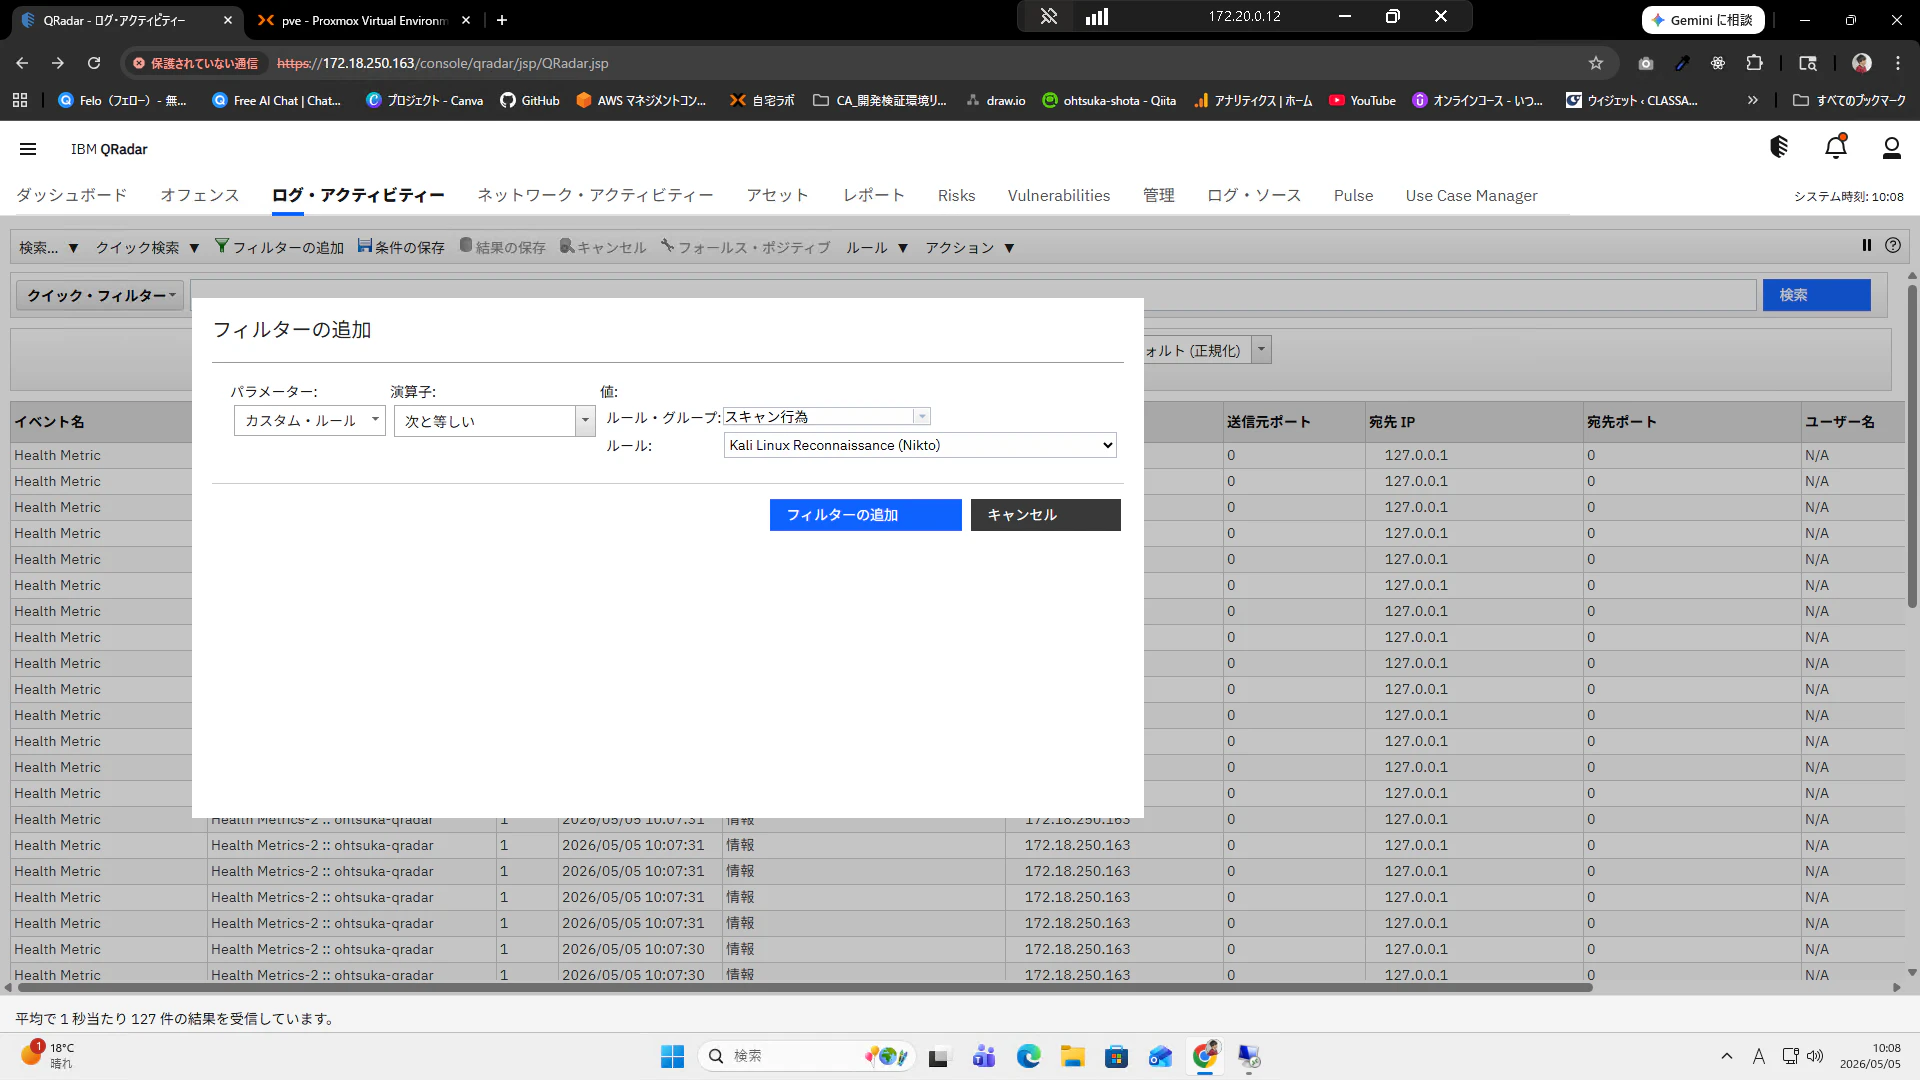This screenshot has width=1920, height=1080.
Task: Open the クイック検索 toolbar menu
Action: 147,247
